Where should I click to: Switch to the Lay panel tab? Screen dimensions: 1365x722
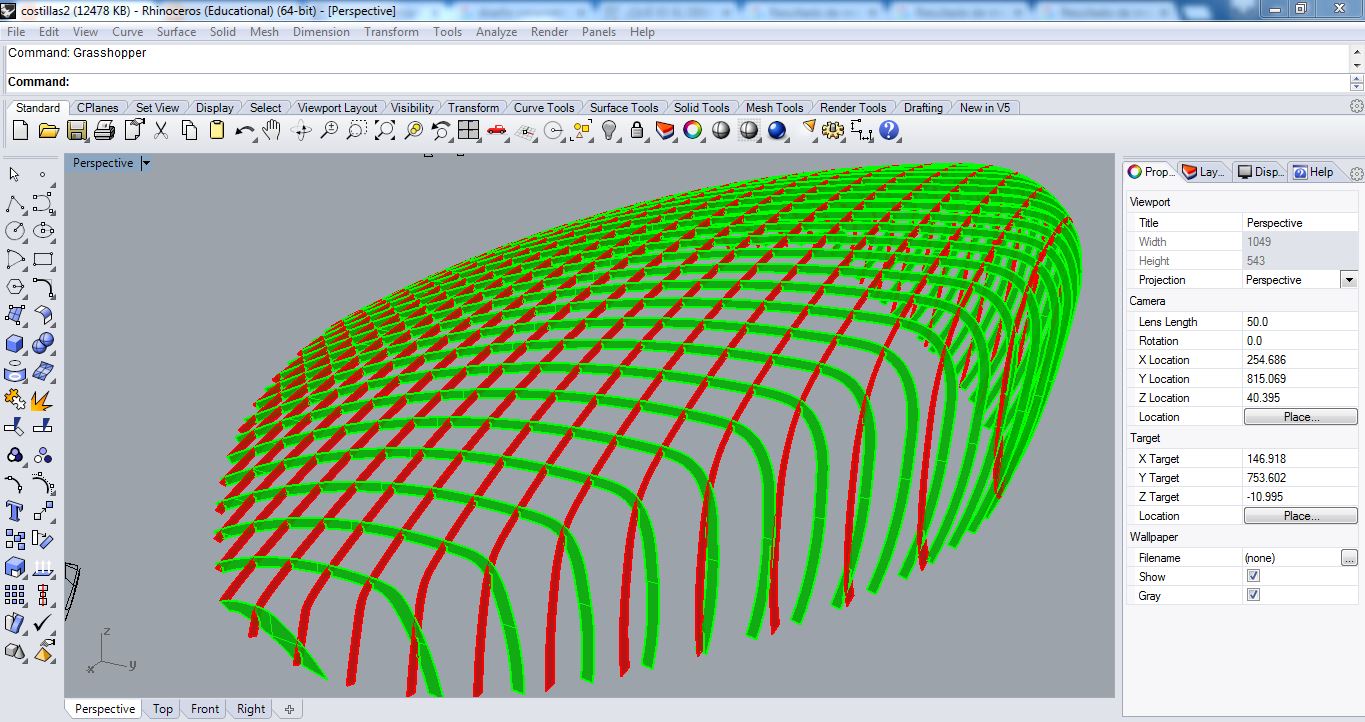1204,171
